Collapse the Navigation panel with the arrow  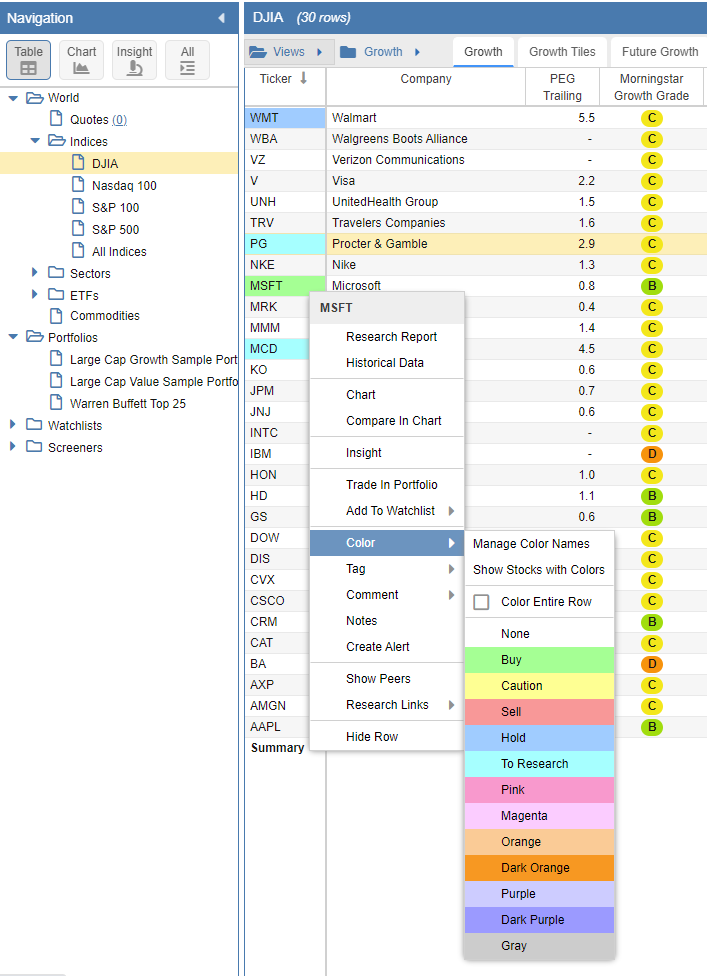pos(222,18)
